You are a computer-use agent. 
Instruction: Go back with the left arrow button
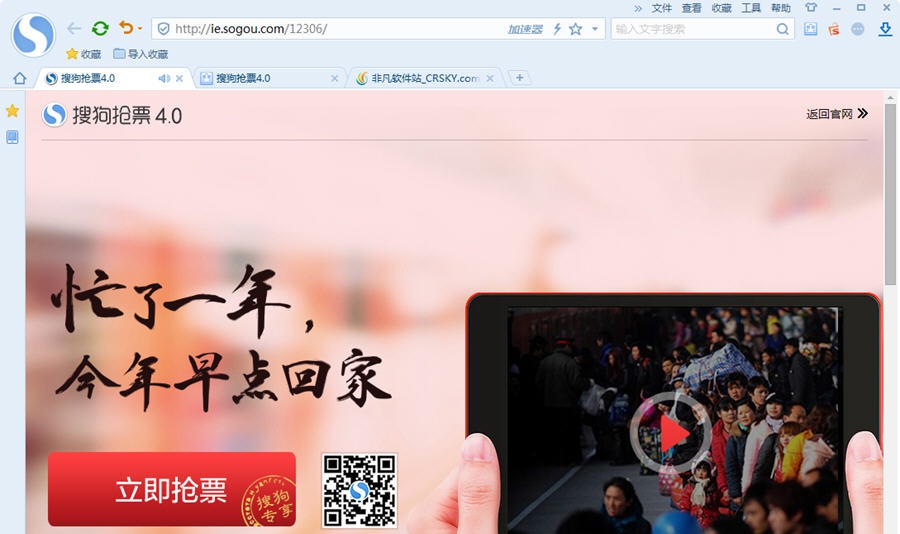pyautogui.click(x=73, y=28)
